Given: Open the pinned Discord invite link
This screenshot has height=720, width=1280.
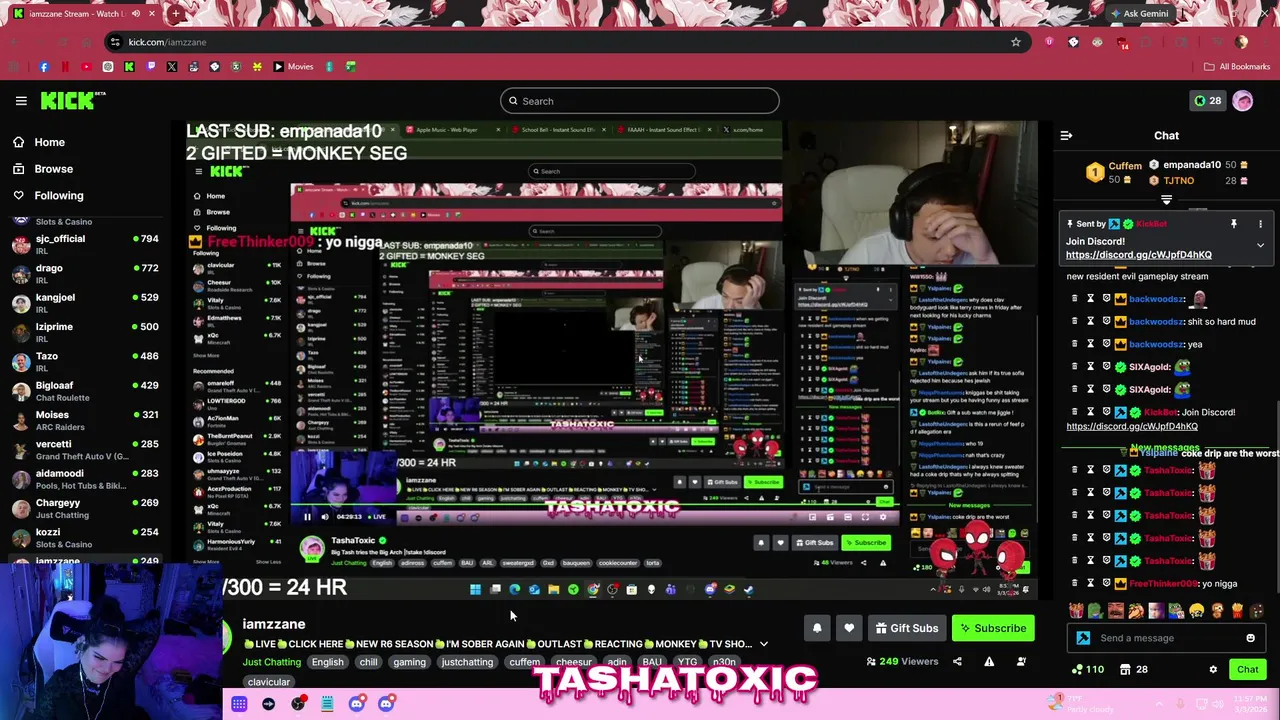Looking at the screenshot, I should pos(1138,255).
